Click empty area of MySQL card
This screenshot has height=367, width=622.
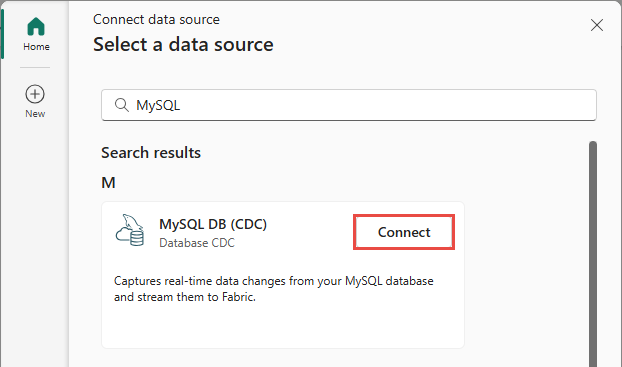coord(282,327)
